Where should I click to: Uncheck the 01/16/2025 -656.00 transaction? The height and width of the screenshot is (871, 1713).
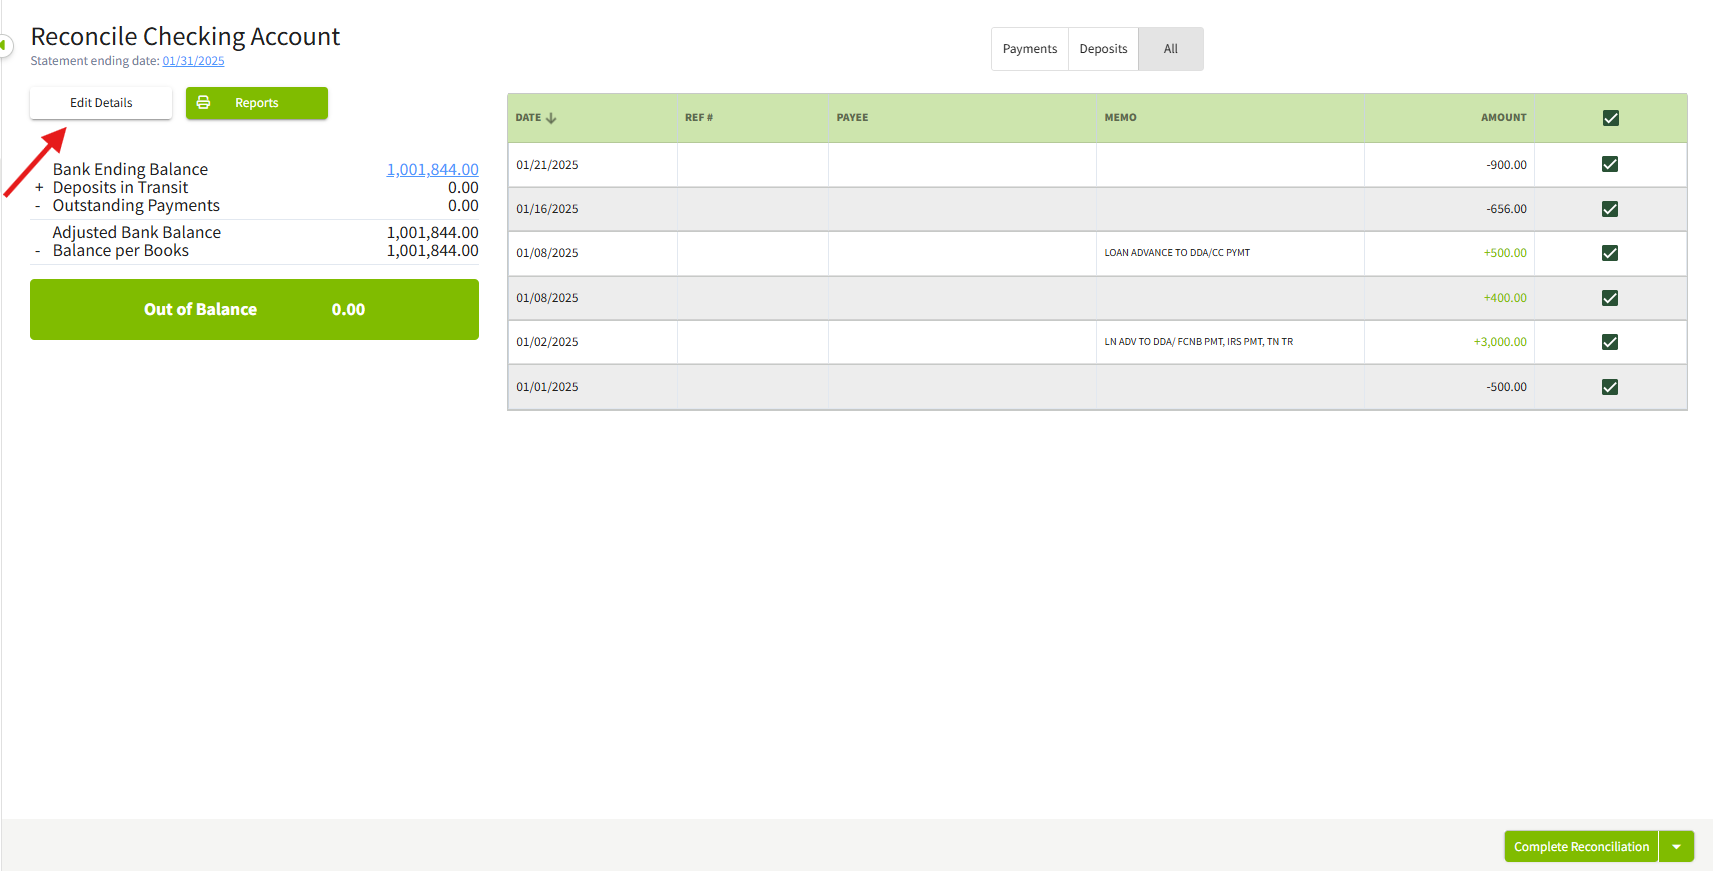pos(1609,209)
